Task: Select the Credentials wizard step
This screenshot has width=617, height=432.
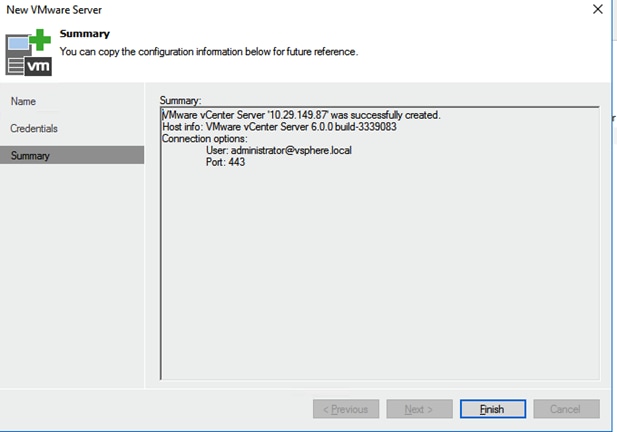Action: 34,129
